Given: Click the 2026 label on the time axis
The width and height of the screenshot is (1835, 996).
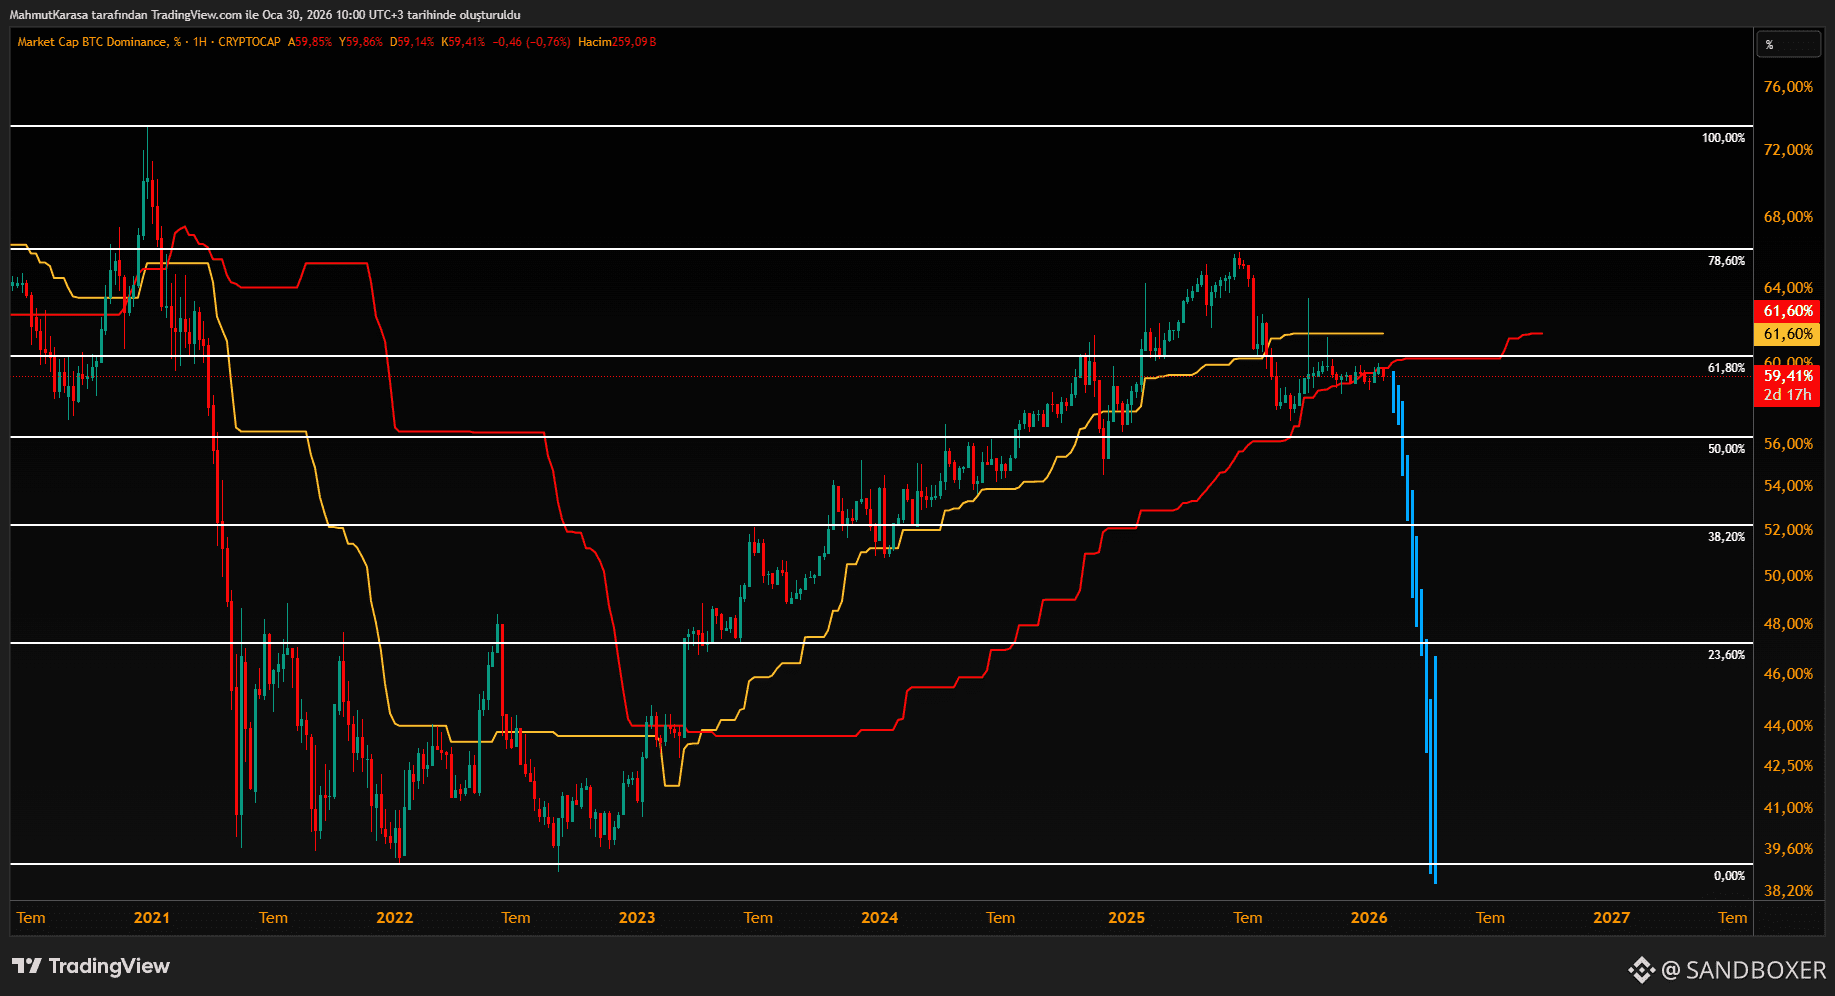Looking at the screenshot, I should [x=1369, y=918].
